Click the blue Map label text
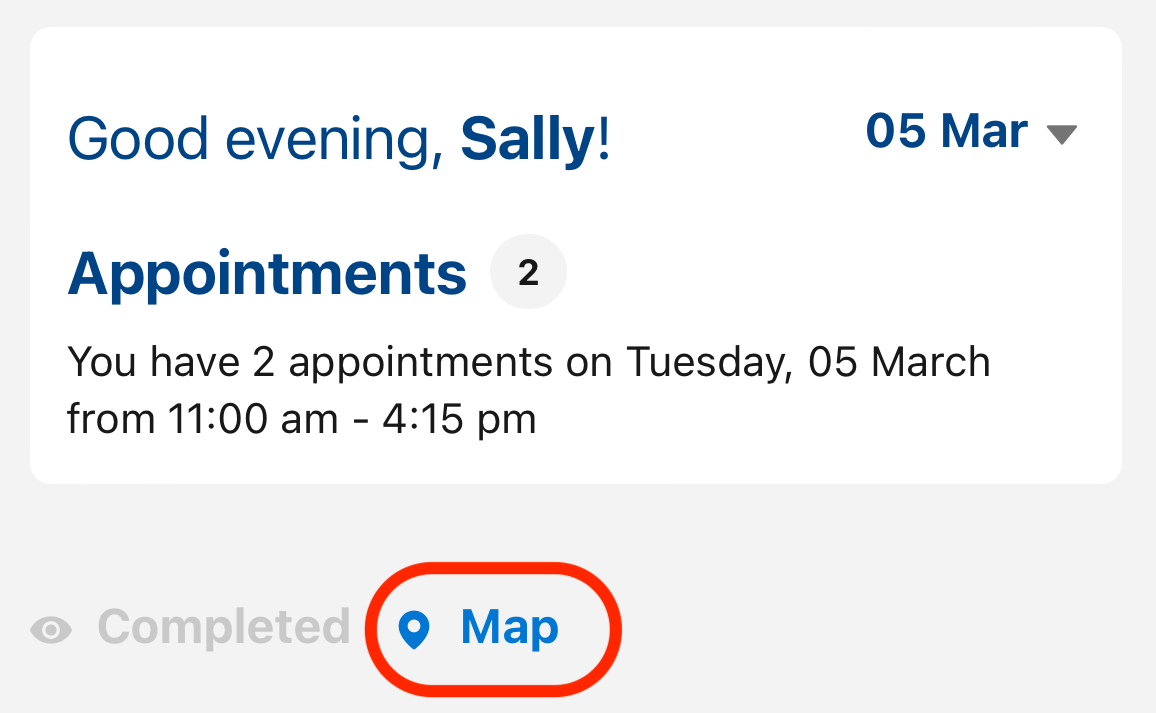Viewport: 1156px width, 713px height. (509, 628)
